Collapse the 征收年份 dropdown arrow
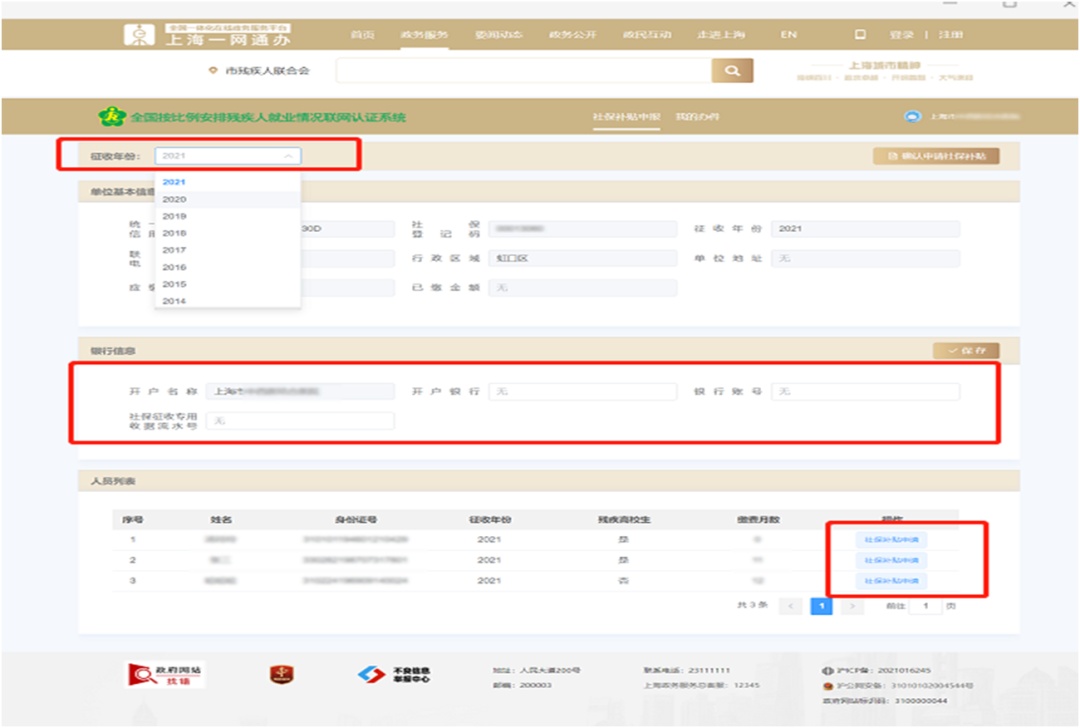 (x=288, y=156)
